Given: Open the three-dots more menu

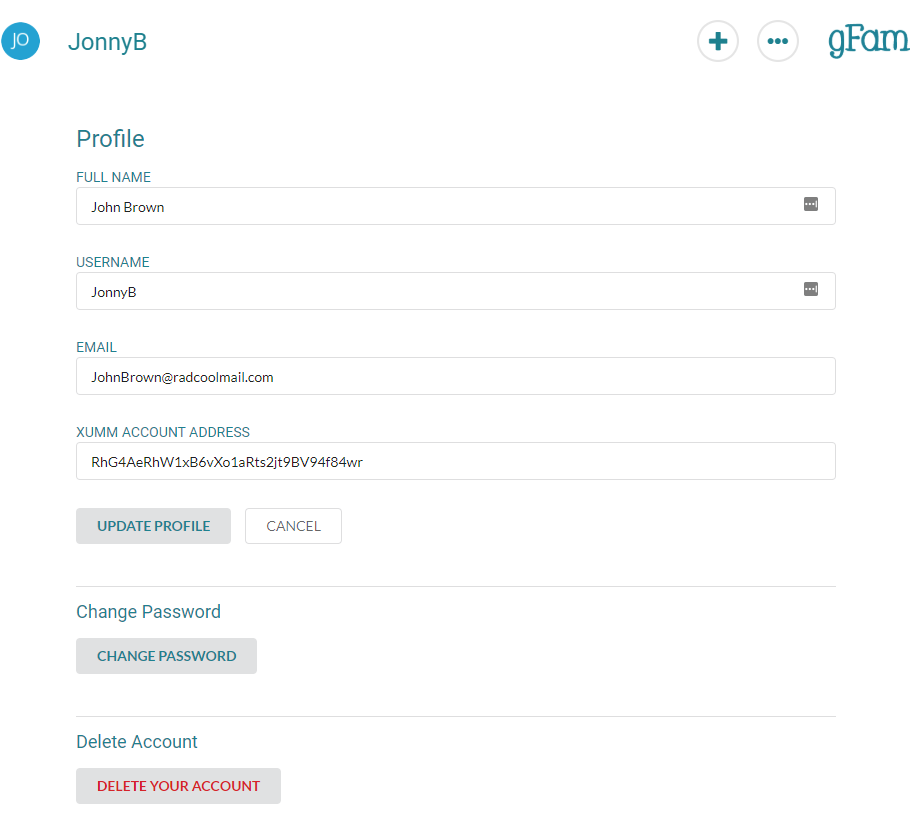Looking at the screenshot, I should coord(778,41).
